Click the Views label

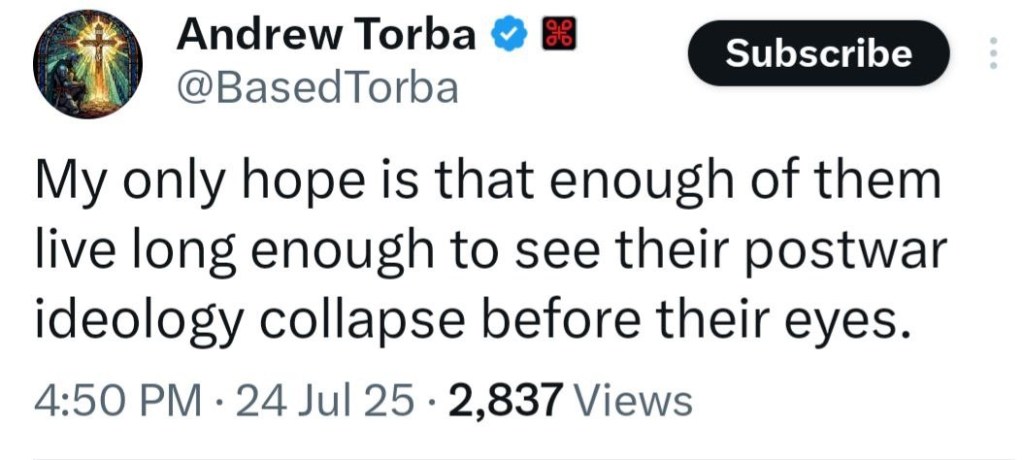point(632,401)
